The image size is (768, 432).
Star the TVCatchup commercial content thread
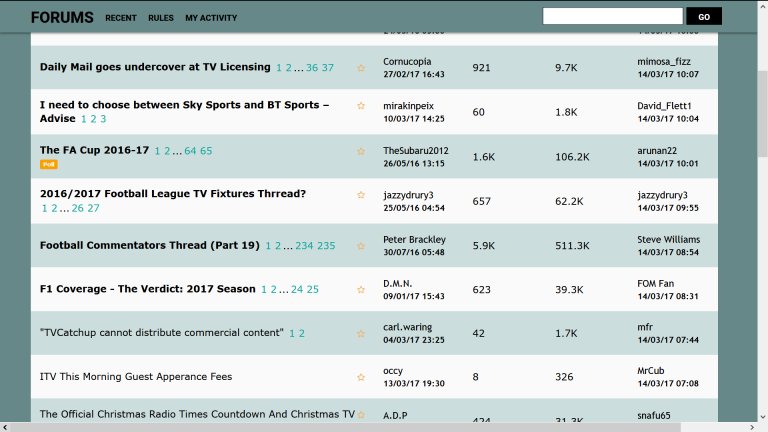pos(361,334)
